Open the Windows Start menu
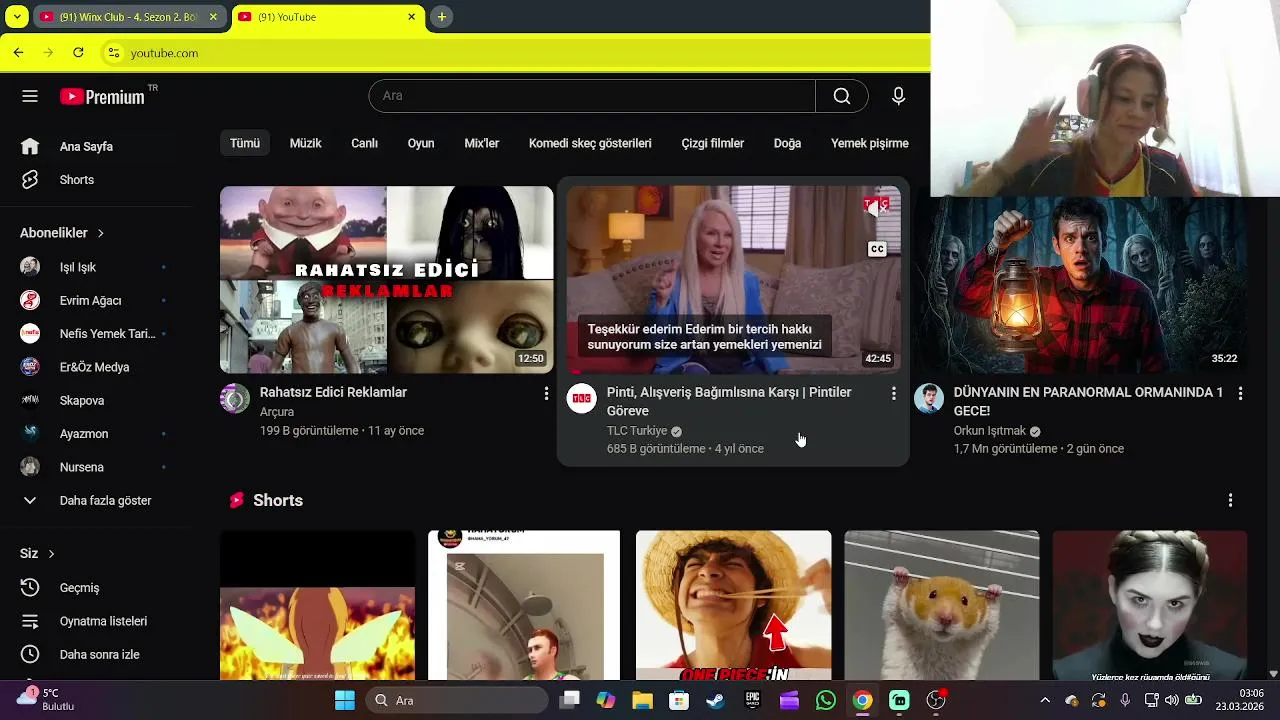Viewport: 1280px width, 720px height. point(344,700)
